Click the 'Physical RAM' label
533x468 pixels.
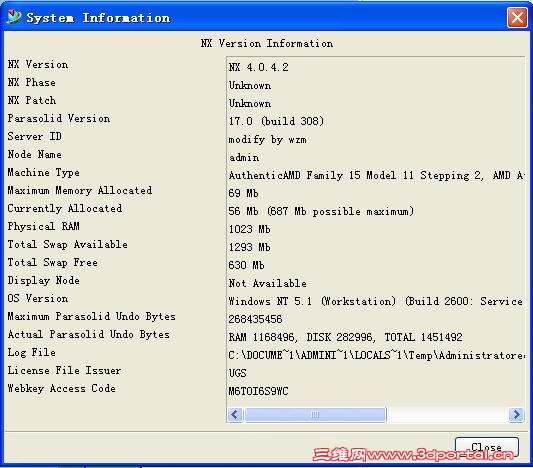click(44, 226)
